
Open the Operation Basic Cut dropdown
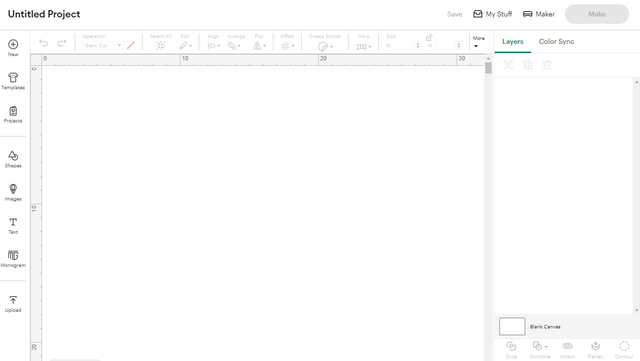(x=102, y=45)
